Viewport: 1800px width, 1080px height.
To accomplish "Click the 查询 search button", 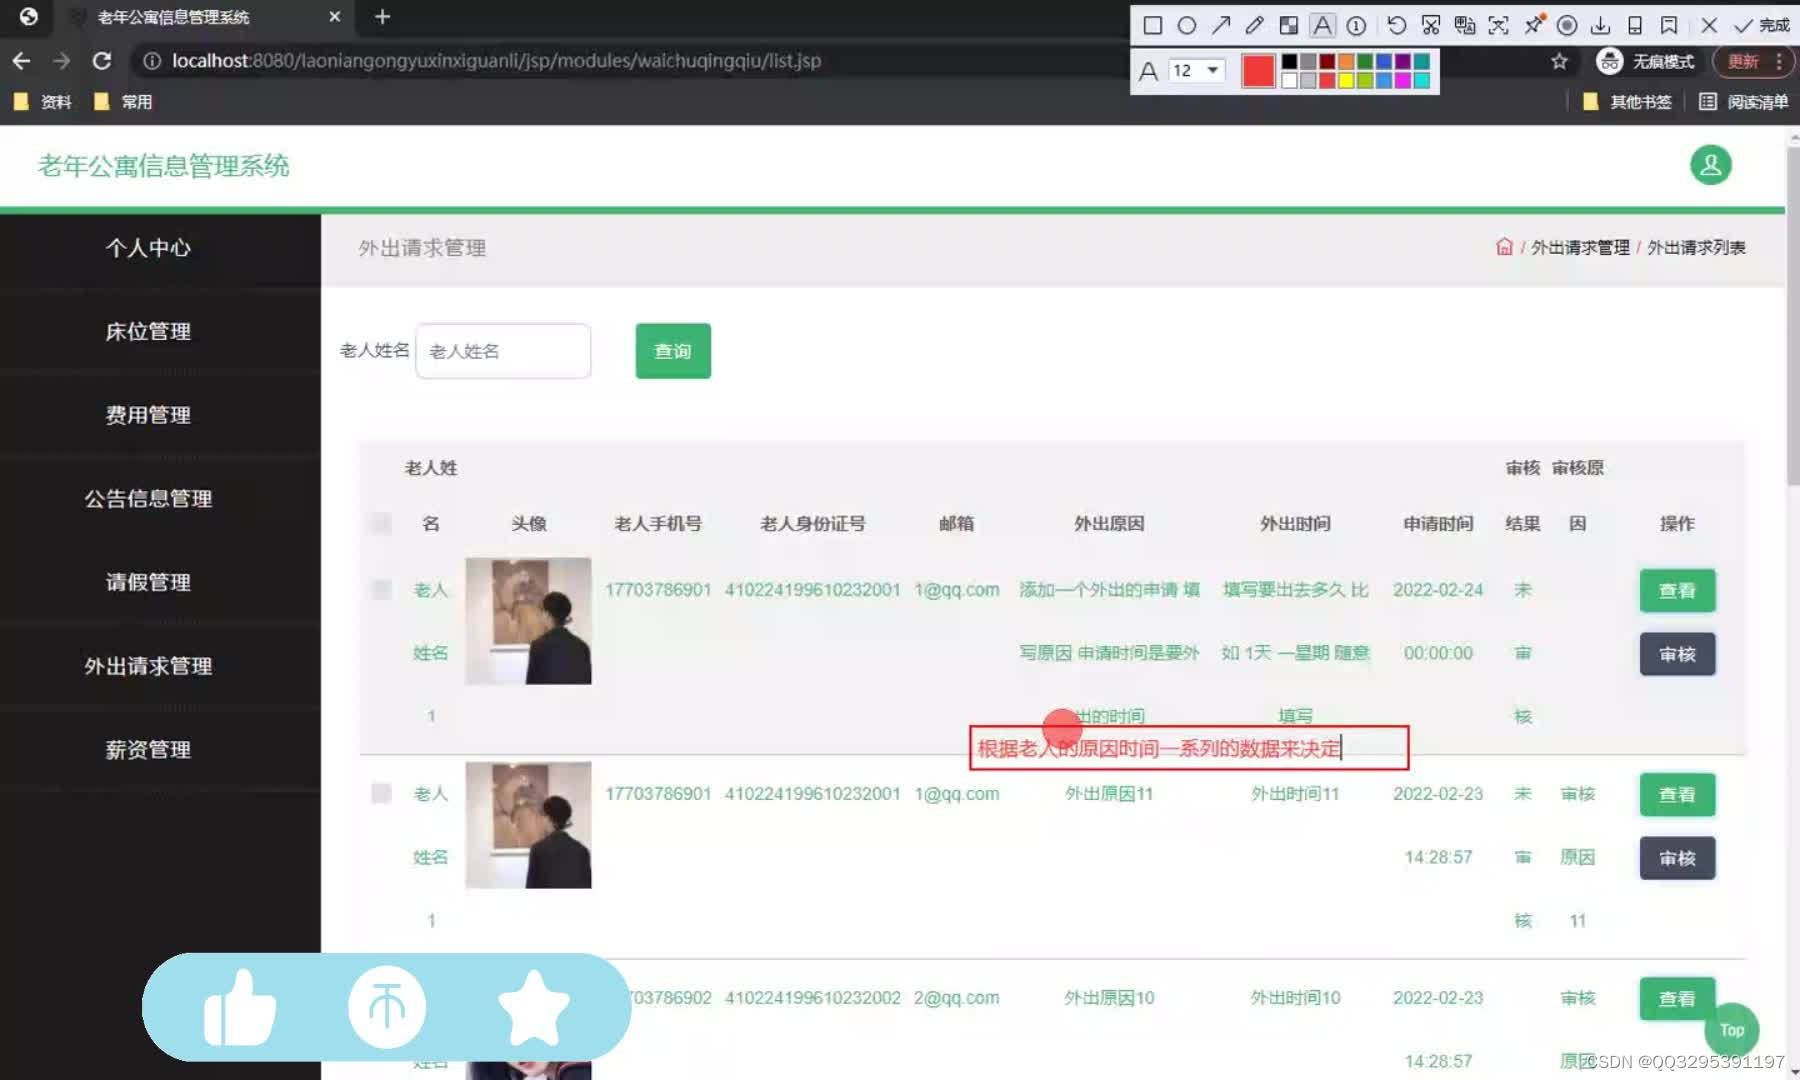I will click(673, 351).
